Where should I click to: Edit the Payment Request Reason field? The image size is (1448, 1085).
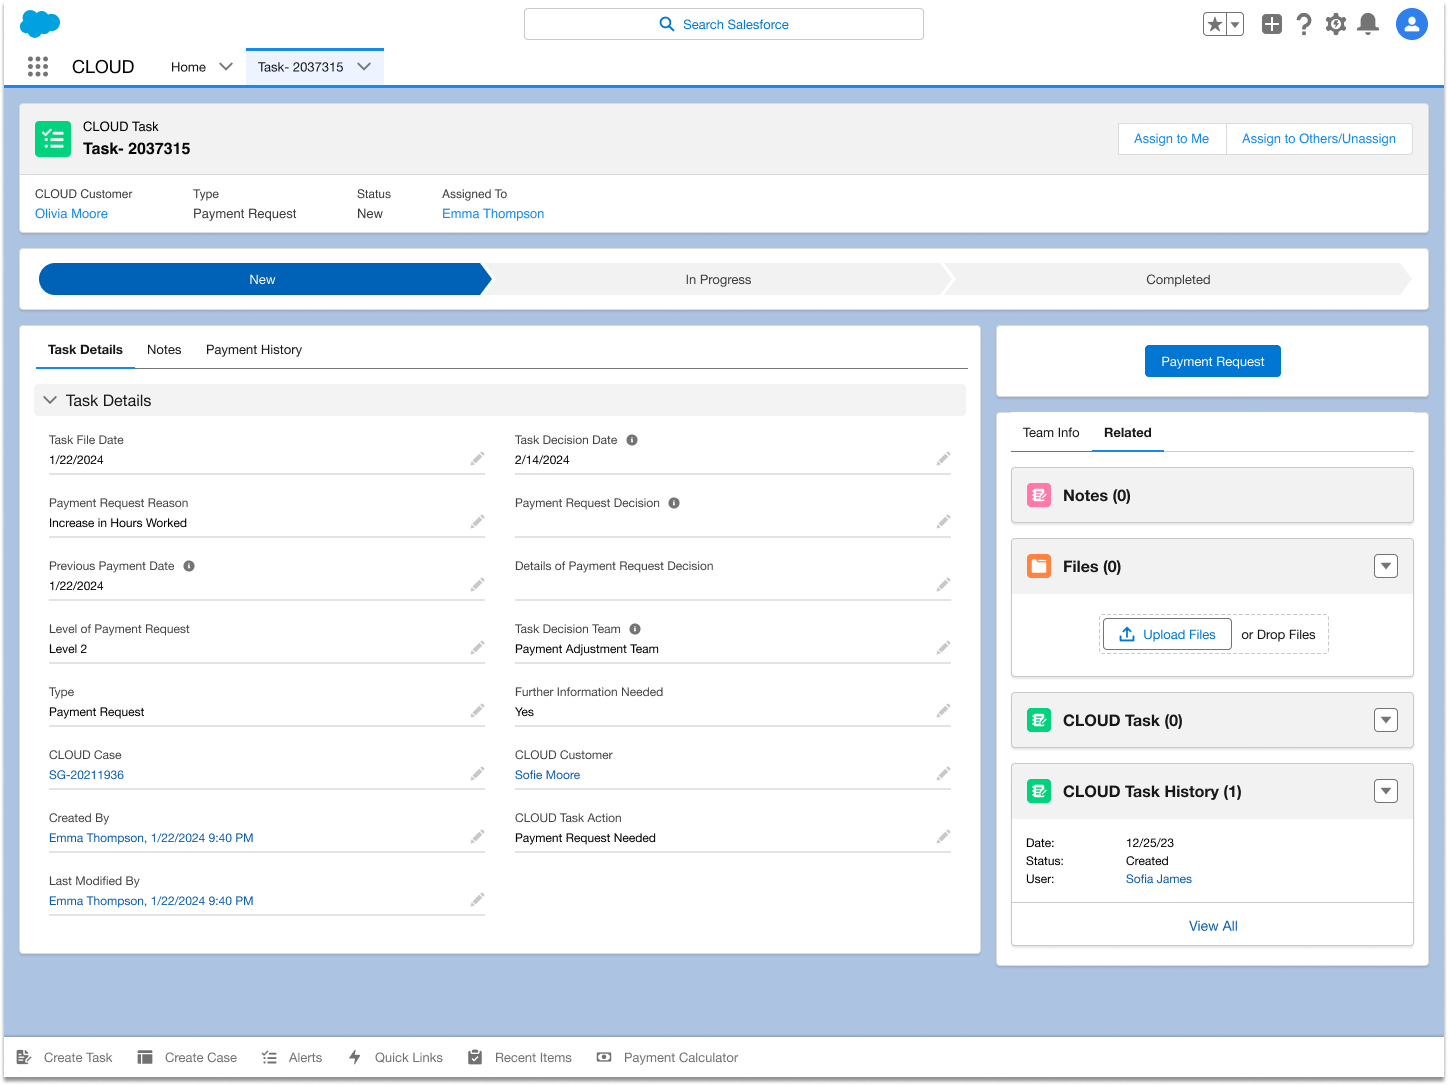(x=477, y=521)
